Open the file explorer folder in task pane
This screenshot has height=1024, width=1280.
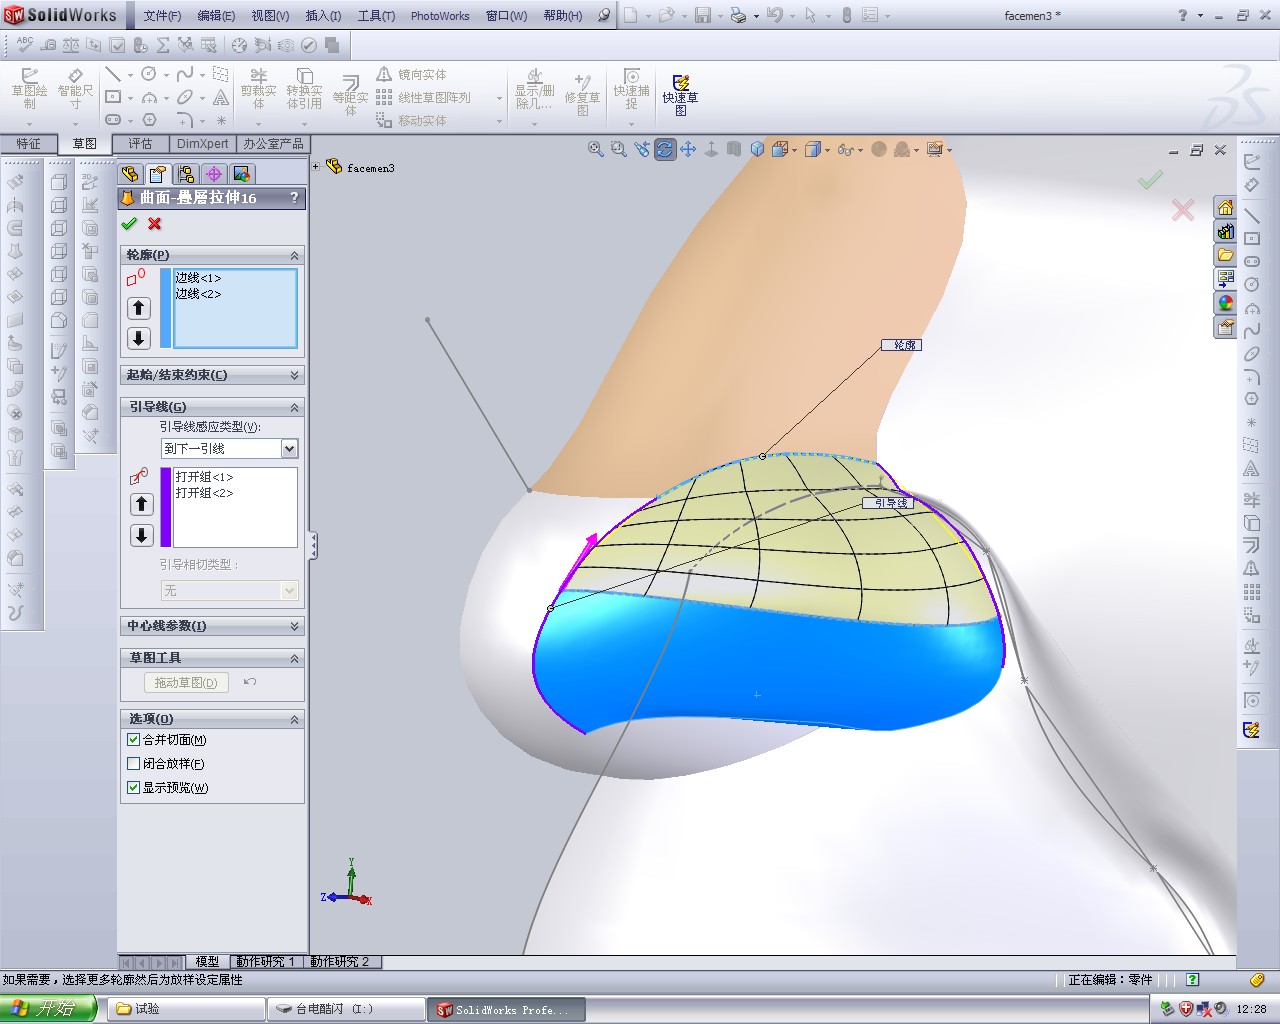(x=1225, y=255)
